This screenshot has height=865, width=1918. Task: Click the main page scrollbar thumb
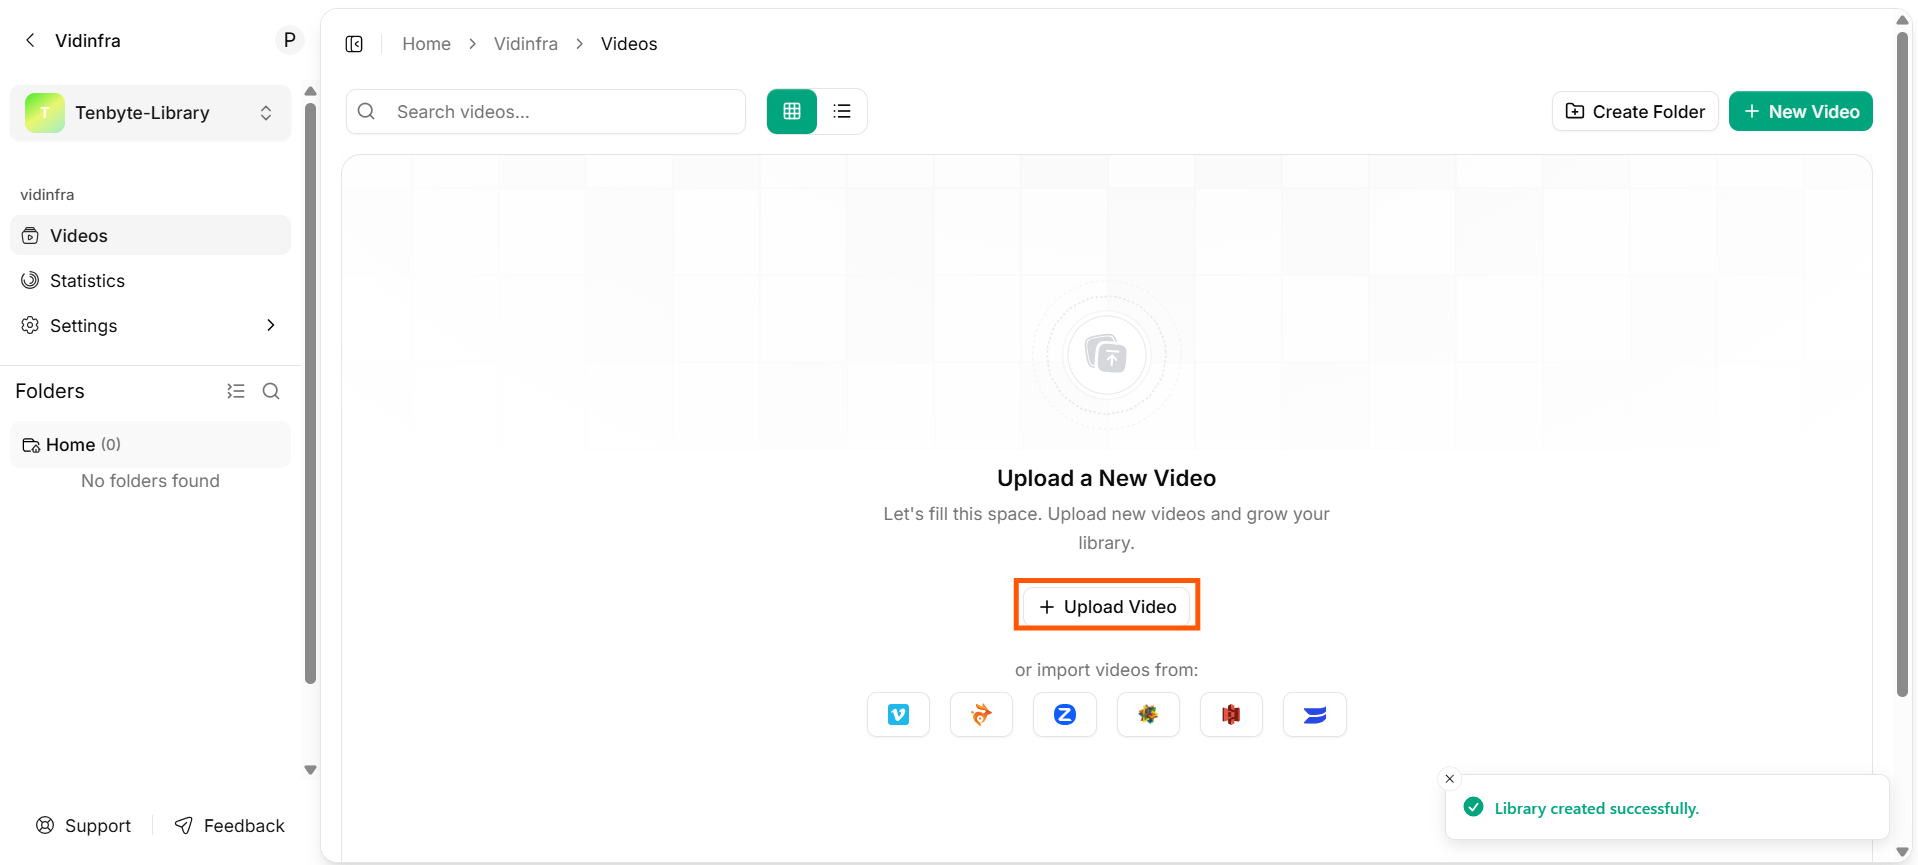tap(1902, 364)
